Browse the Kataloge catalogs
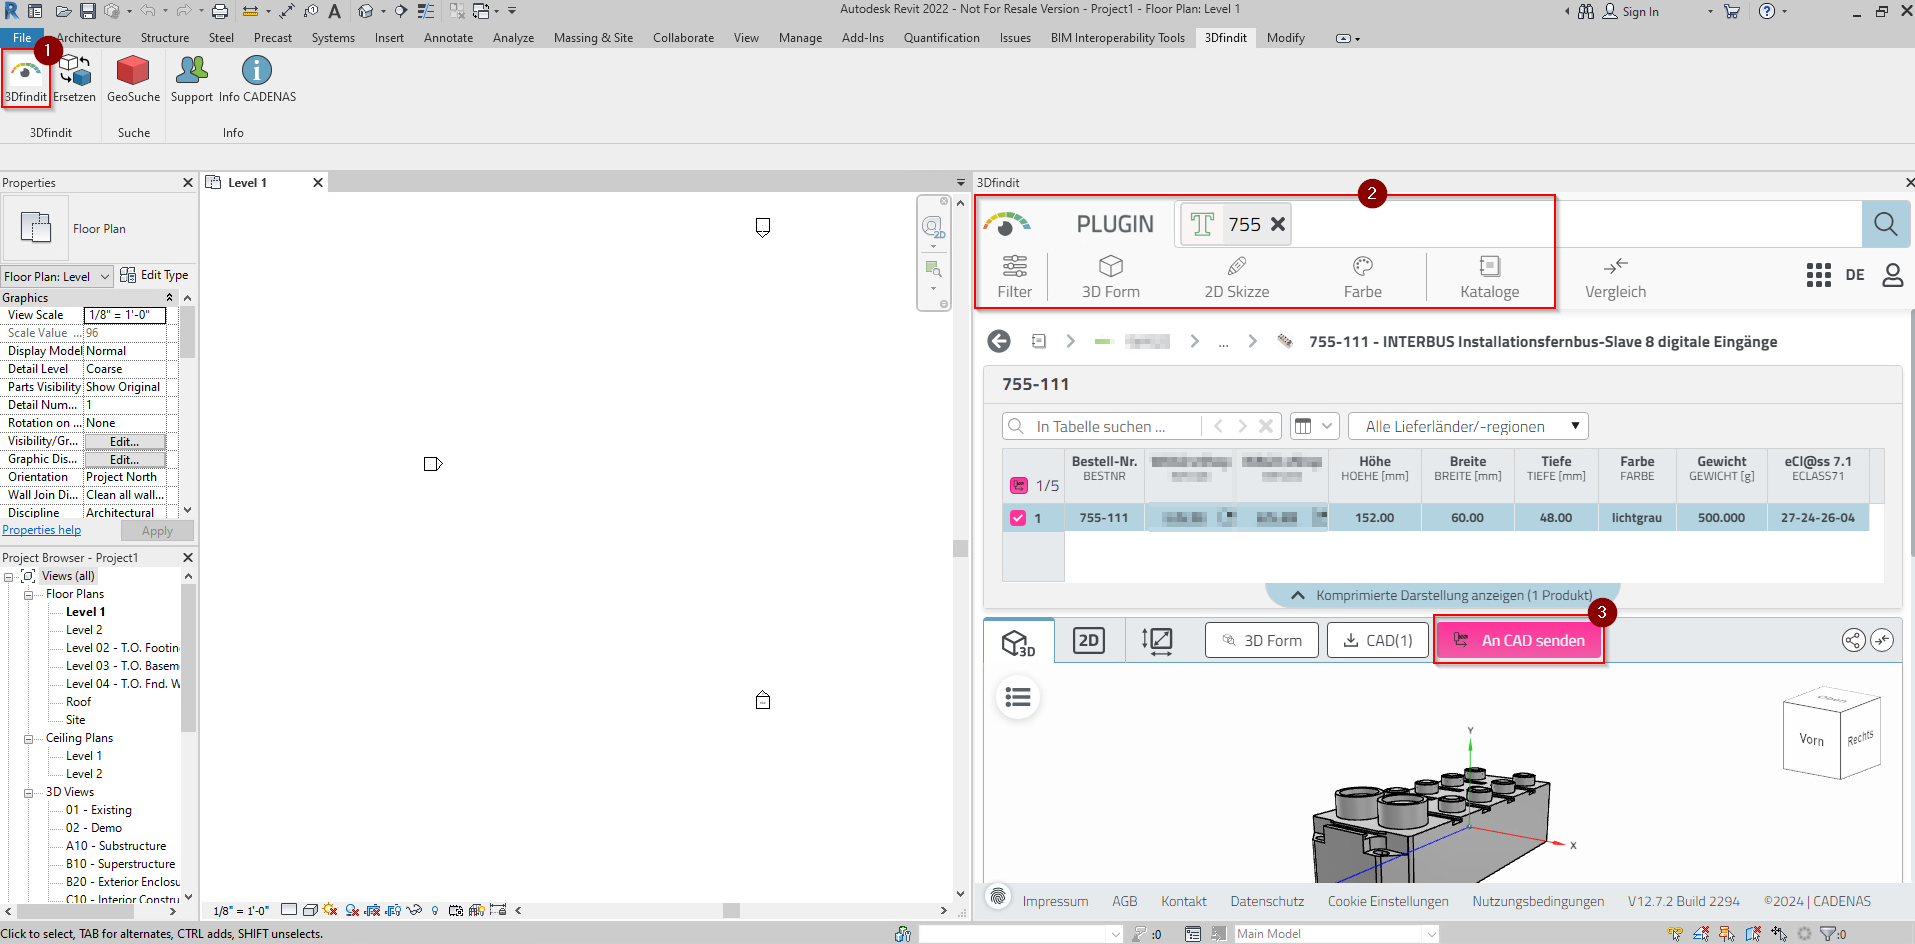Viewport: 1915px width, 944px height. click(x=1489, y=277)
